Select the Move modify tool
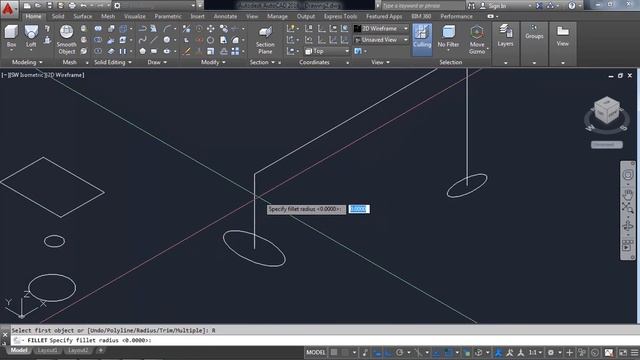The height and width of the screenshot is (360, 640). click(x=211, y=29)
